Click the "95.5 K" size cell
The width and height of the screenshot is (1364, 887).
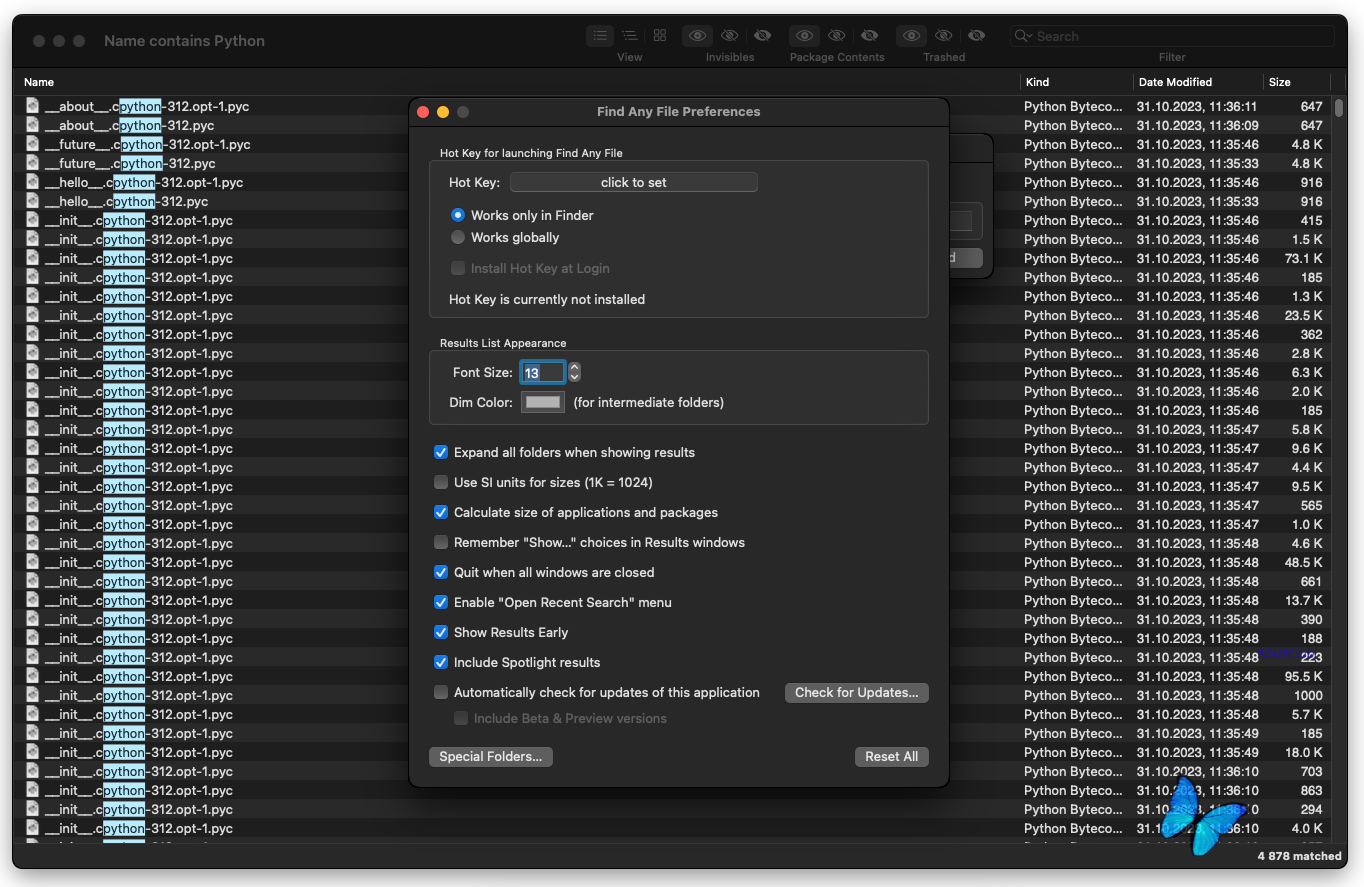[x=1304, y=676]
